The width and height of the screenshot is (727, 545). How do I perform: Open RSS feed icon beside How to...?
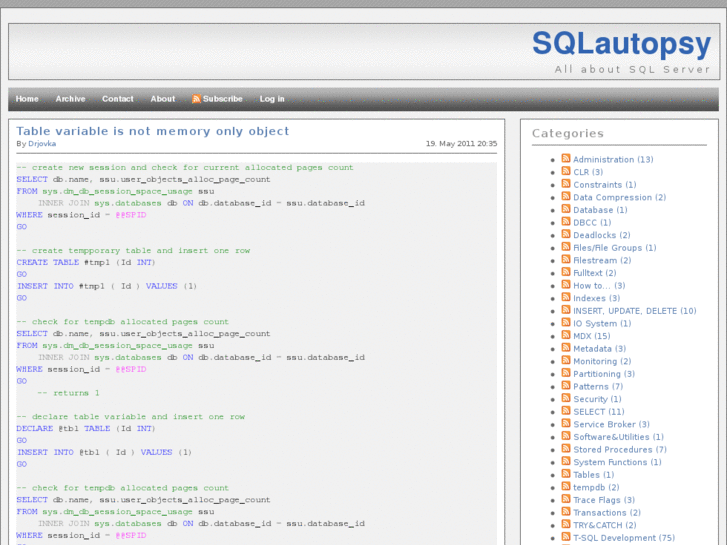pyautogui.click(x=566, y=284)
